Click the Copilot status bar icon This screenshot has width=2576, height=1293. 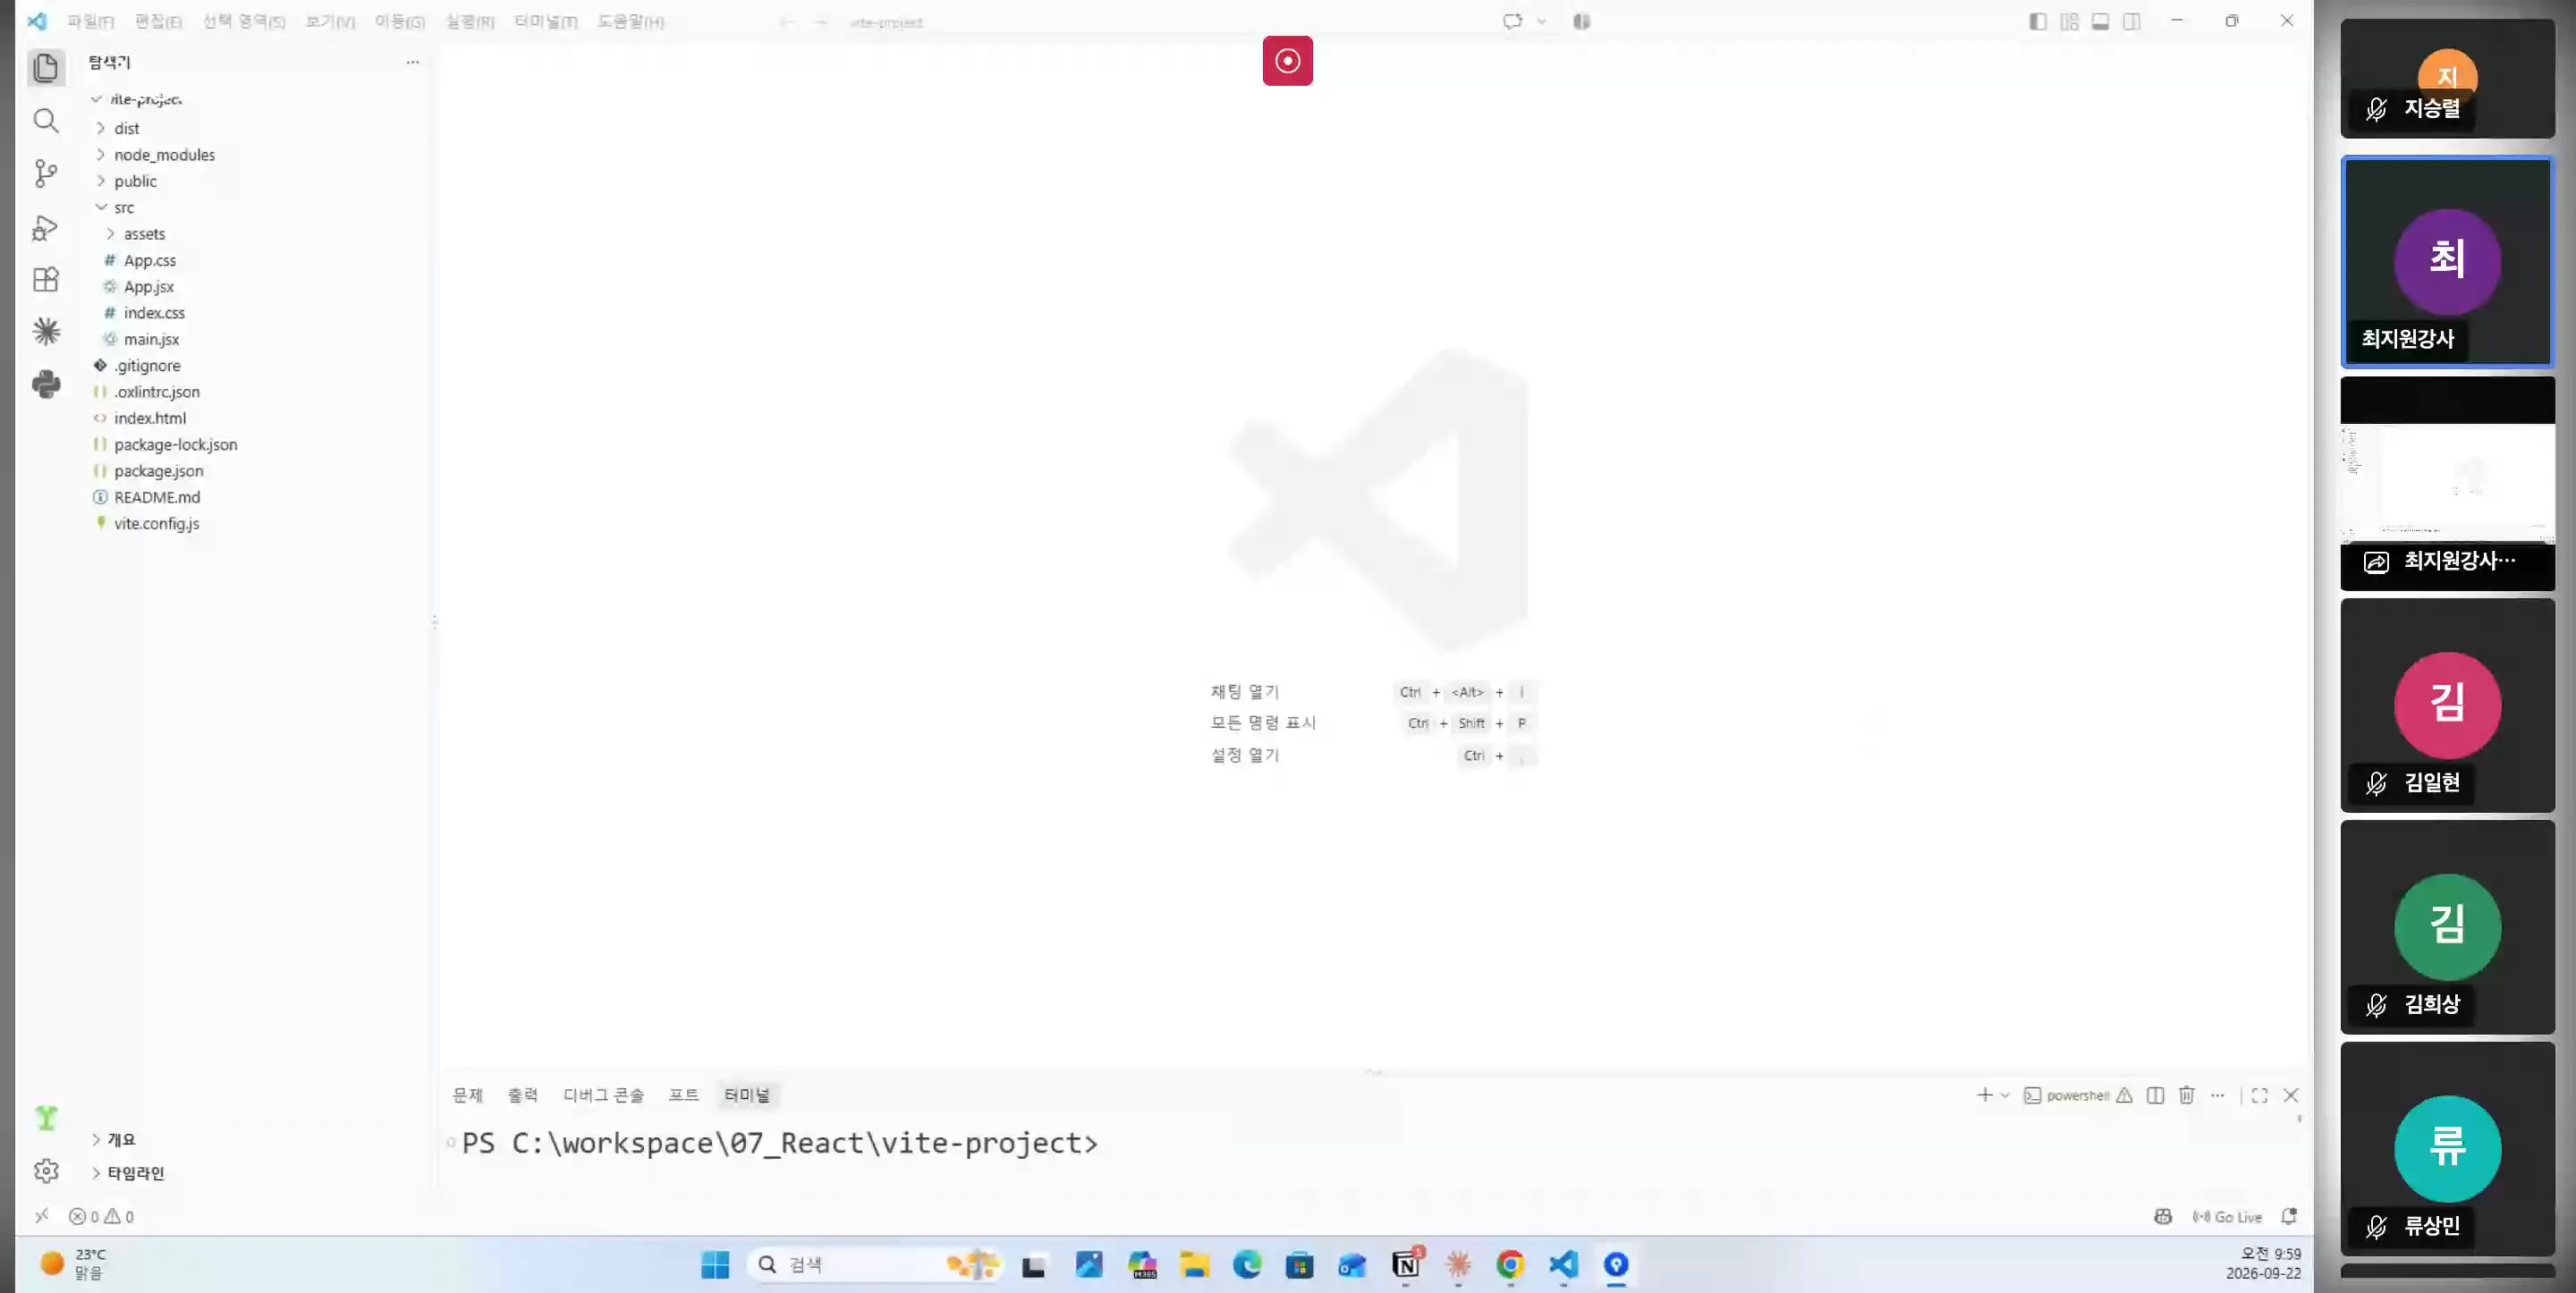pos(2163,1216)
